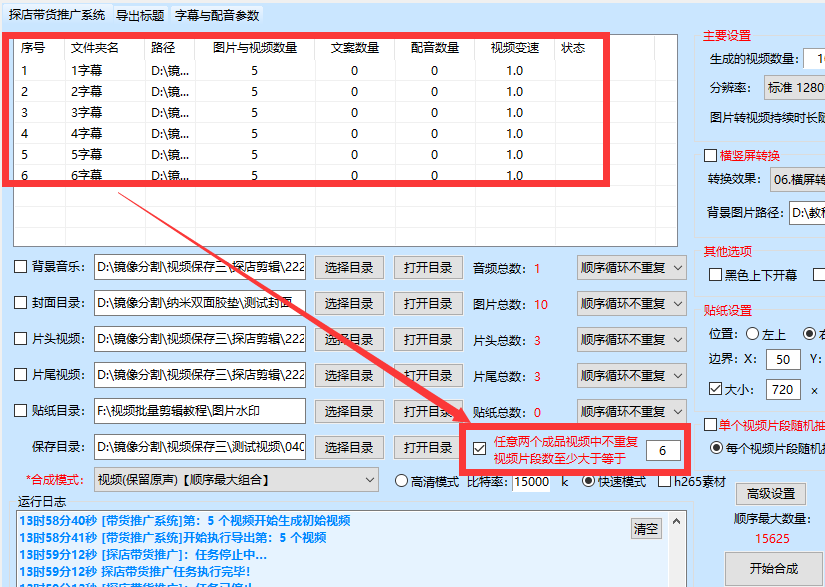Click 打开目录 for 片尾视频
Viewport: 825px width, 587px height.
pyautogui.click(x=428, y=376)
